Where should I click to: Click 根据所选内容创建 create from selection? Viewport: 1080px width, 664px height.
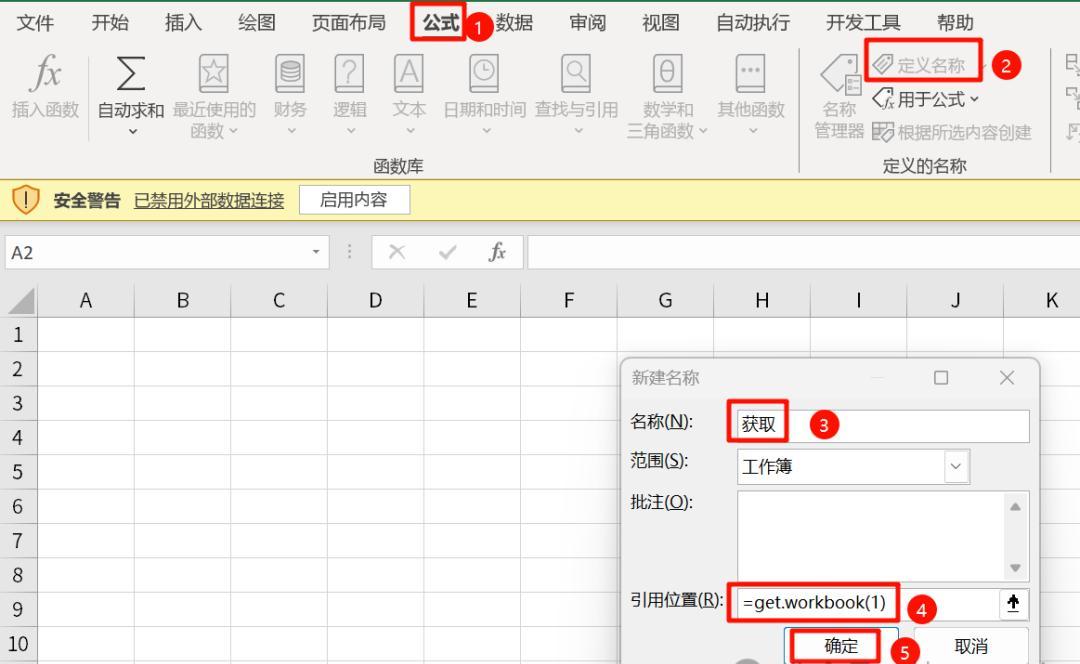[951, 132]
